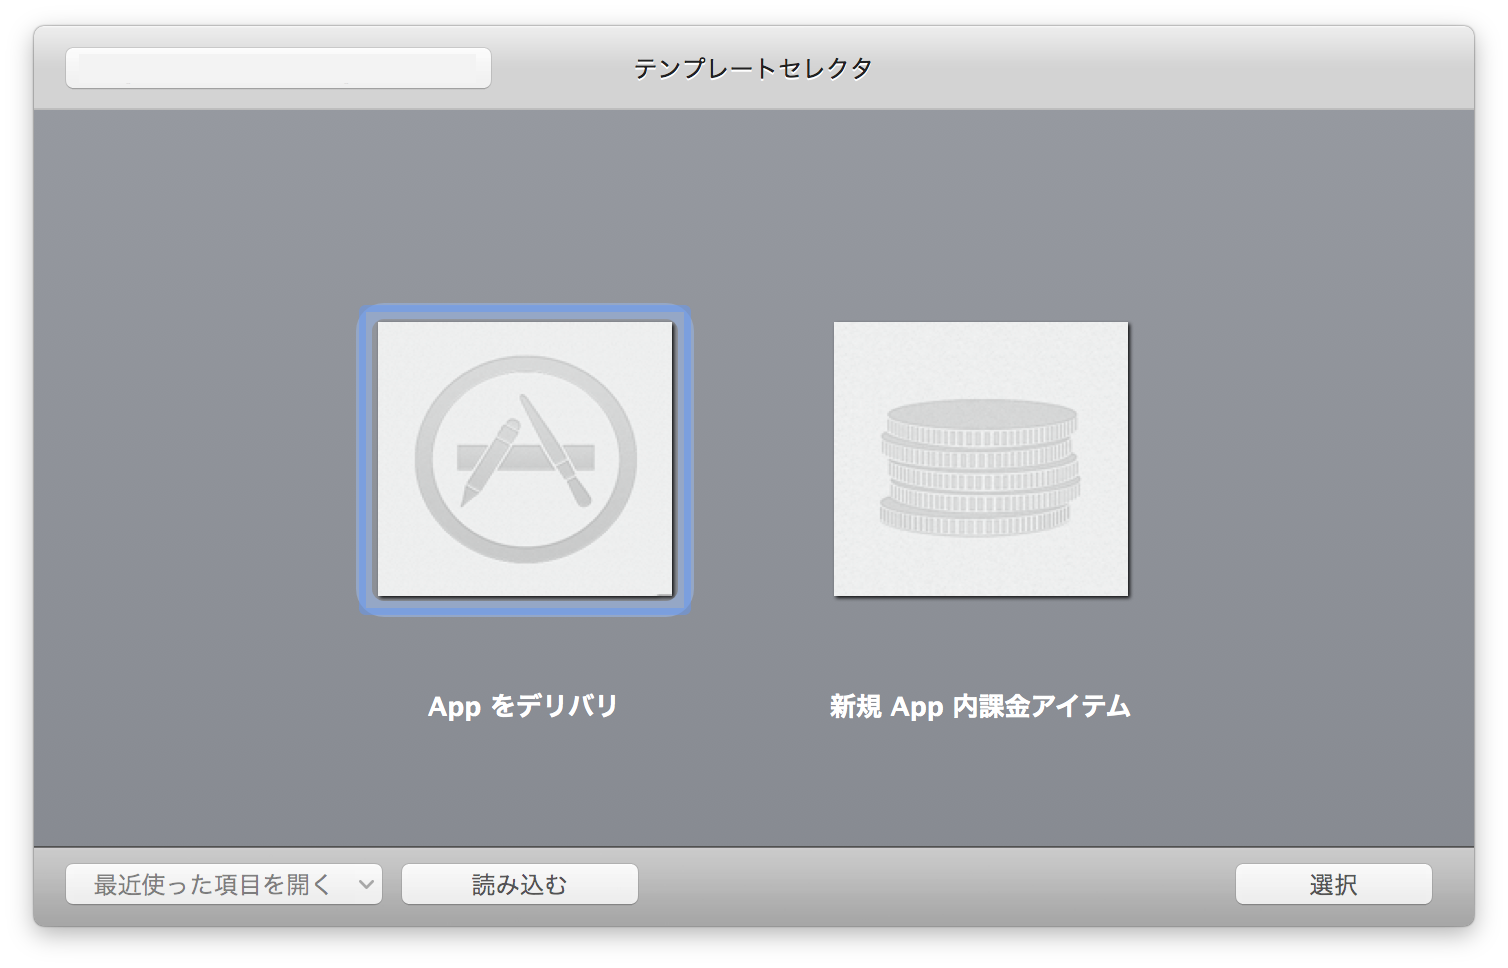This screenshot has width=1508, height=968.
Task: Click the App をデリバリ label text
Action: (523, 706)
